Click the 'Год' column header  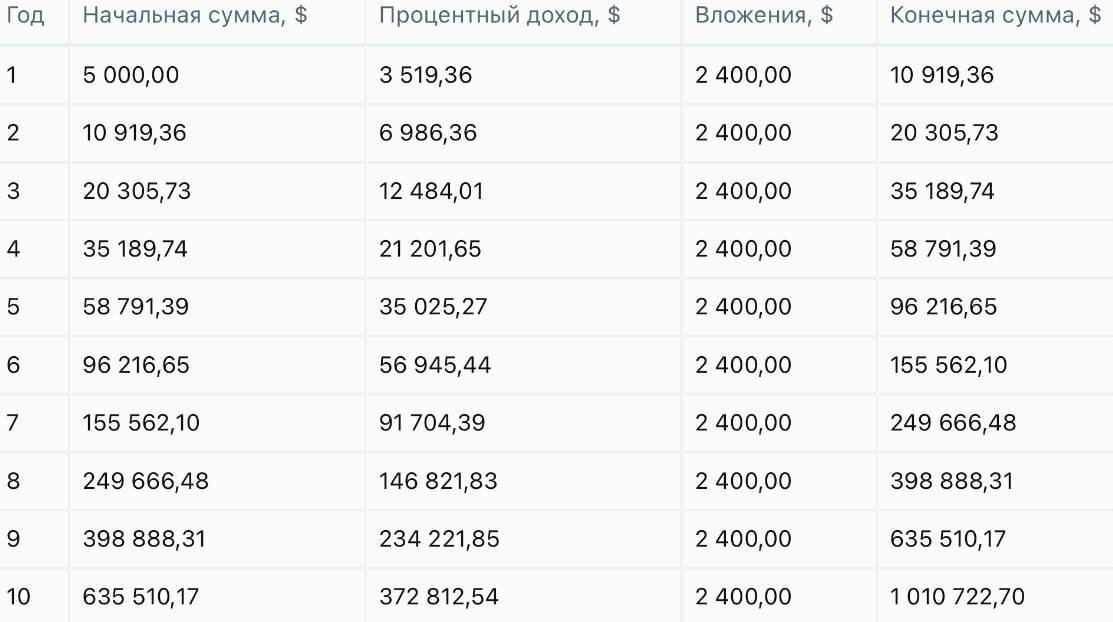coord(26,15)
